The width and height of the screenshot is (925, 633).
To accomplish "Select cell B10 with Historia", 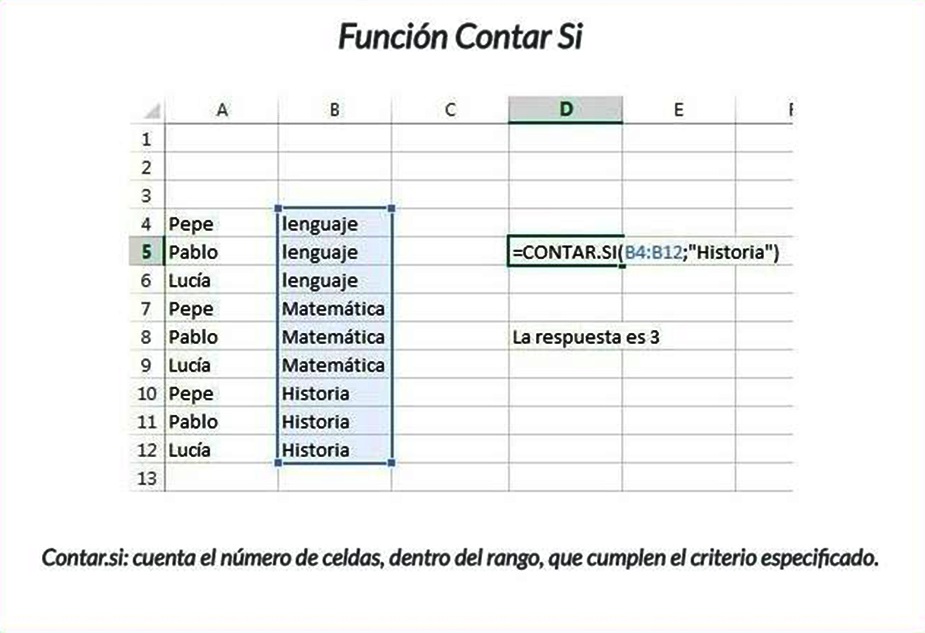I will [333, 394].
